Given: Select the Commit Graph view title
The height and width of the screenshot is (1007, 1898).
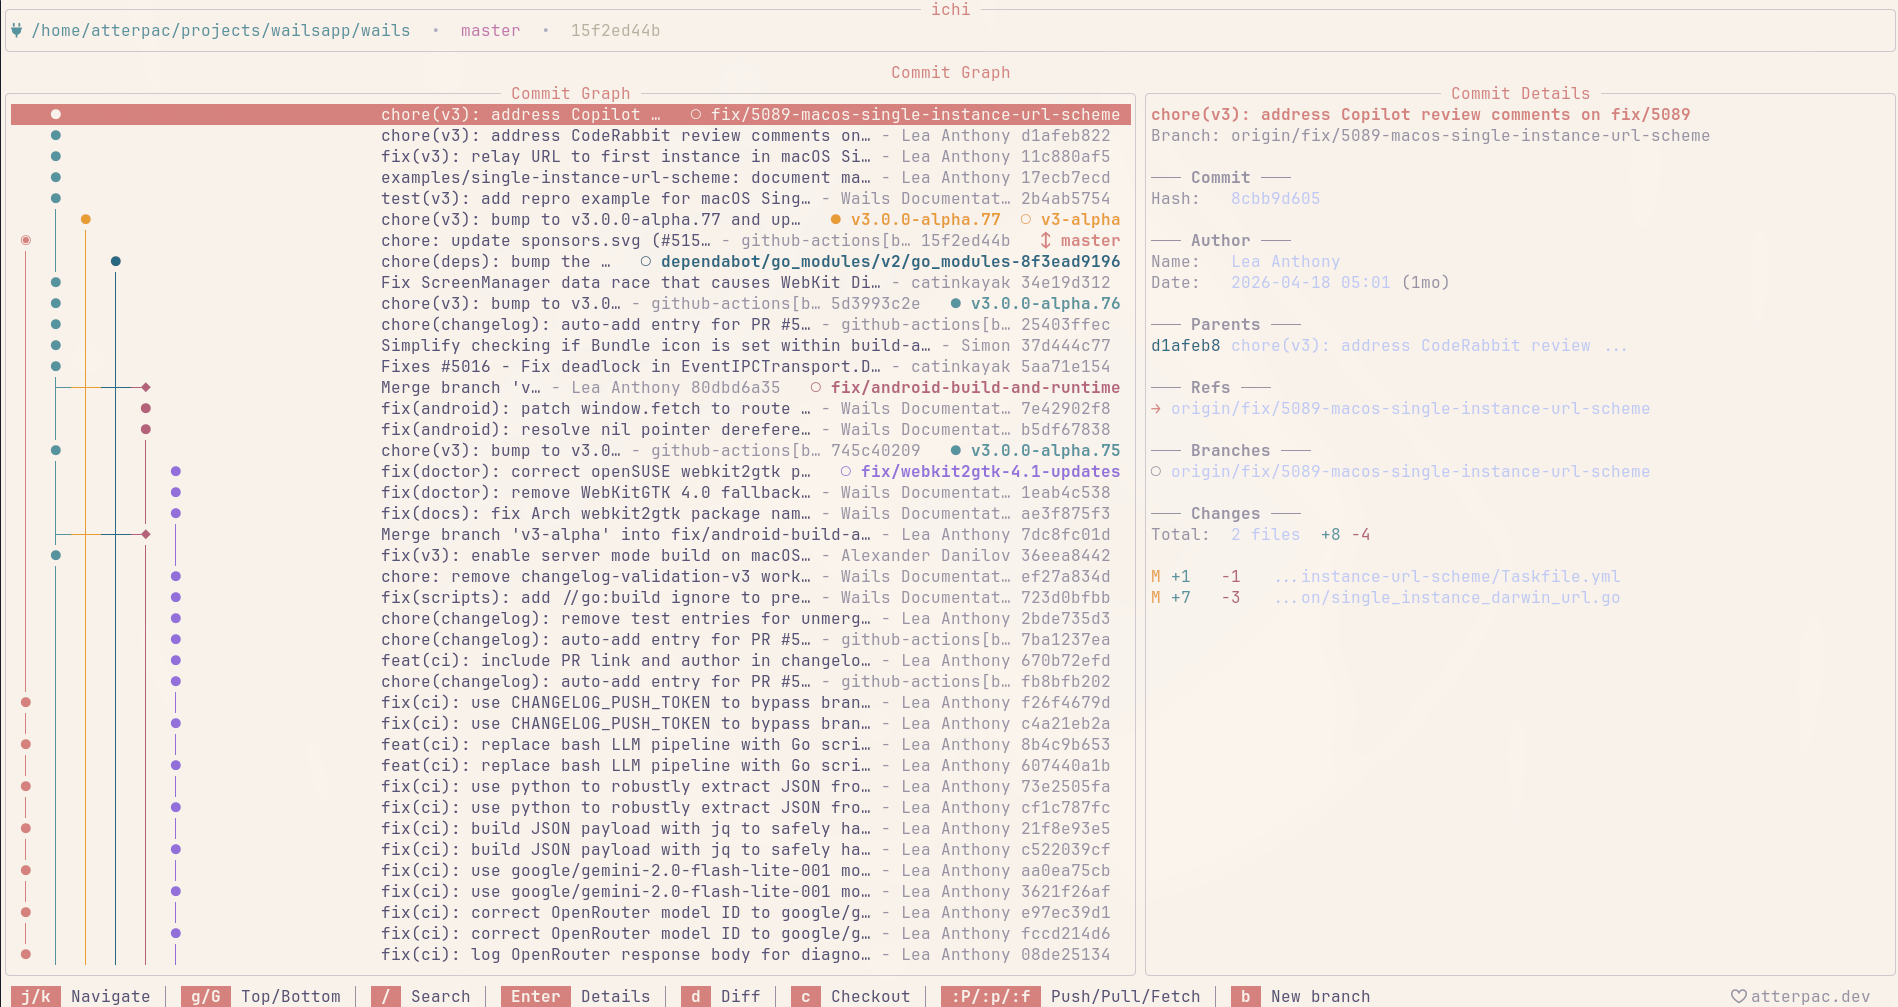Looking at the screenshot, I should [x=950, y=72].
